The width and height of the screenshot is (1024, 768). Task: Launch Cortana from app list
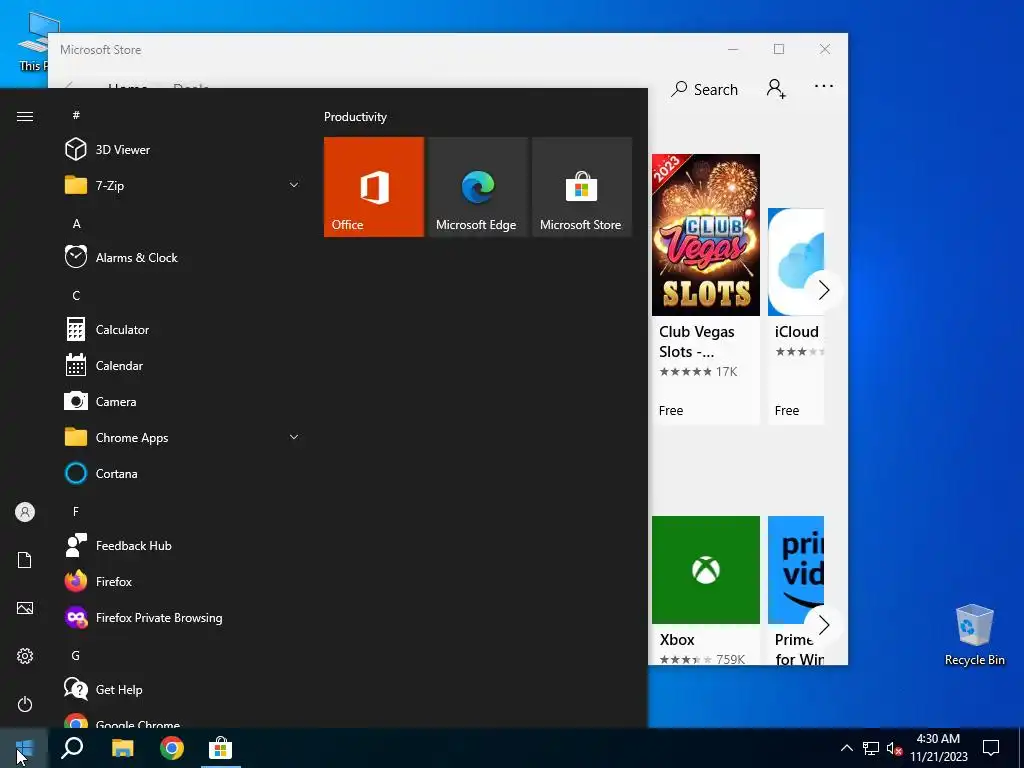pyautogui.click(x=183, y=473)
